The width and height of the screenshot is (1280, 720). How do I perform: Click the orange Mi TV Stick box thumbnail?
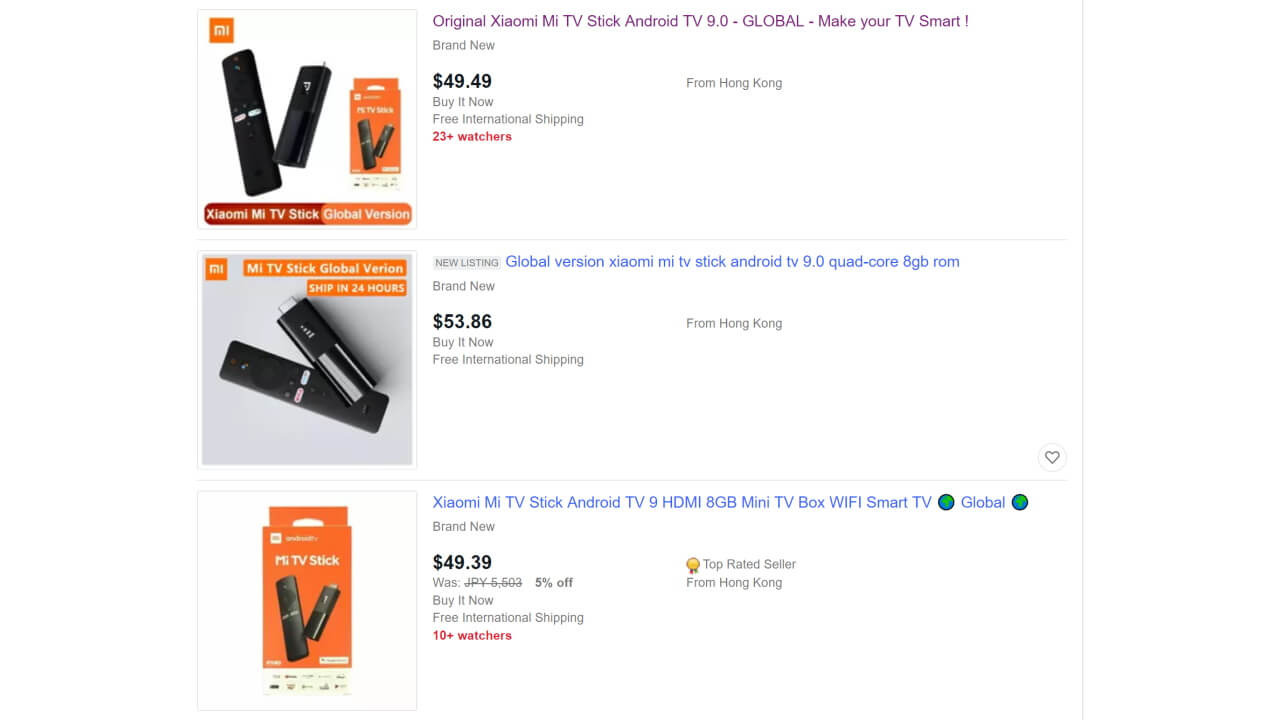click(307, 600)
